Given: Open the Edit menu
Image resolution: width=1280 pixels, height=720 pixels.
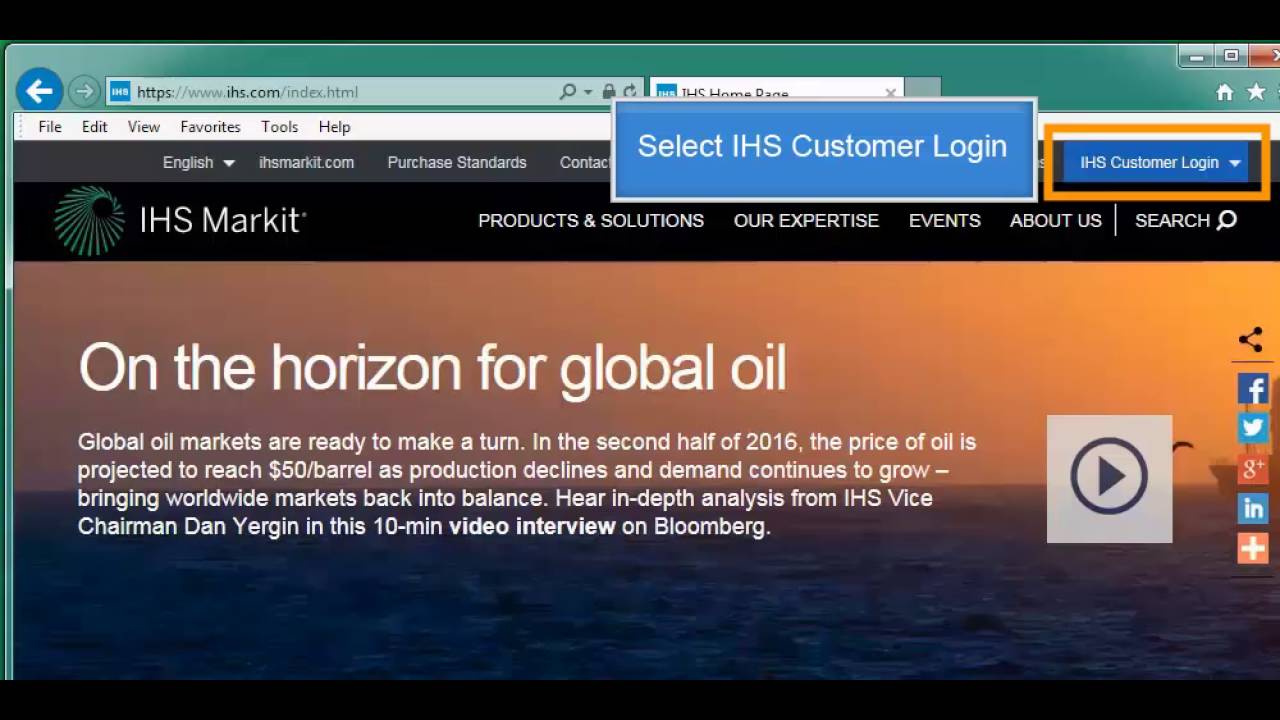Looking at the screenshot, I should point(95,127).
